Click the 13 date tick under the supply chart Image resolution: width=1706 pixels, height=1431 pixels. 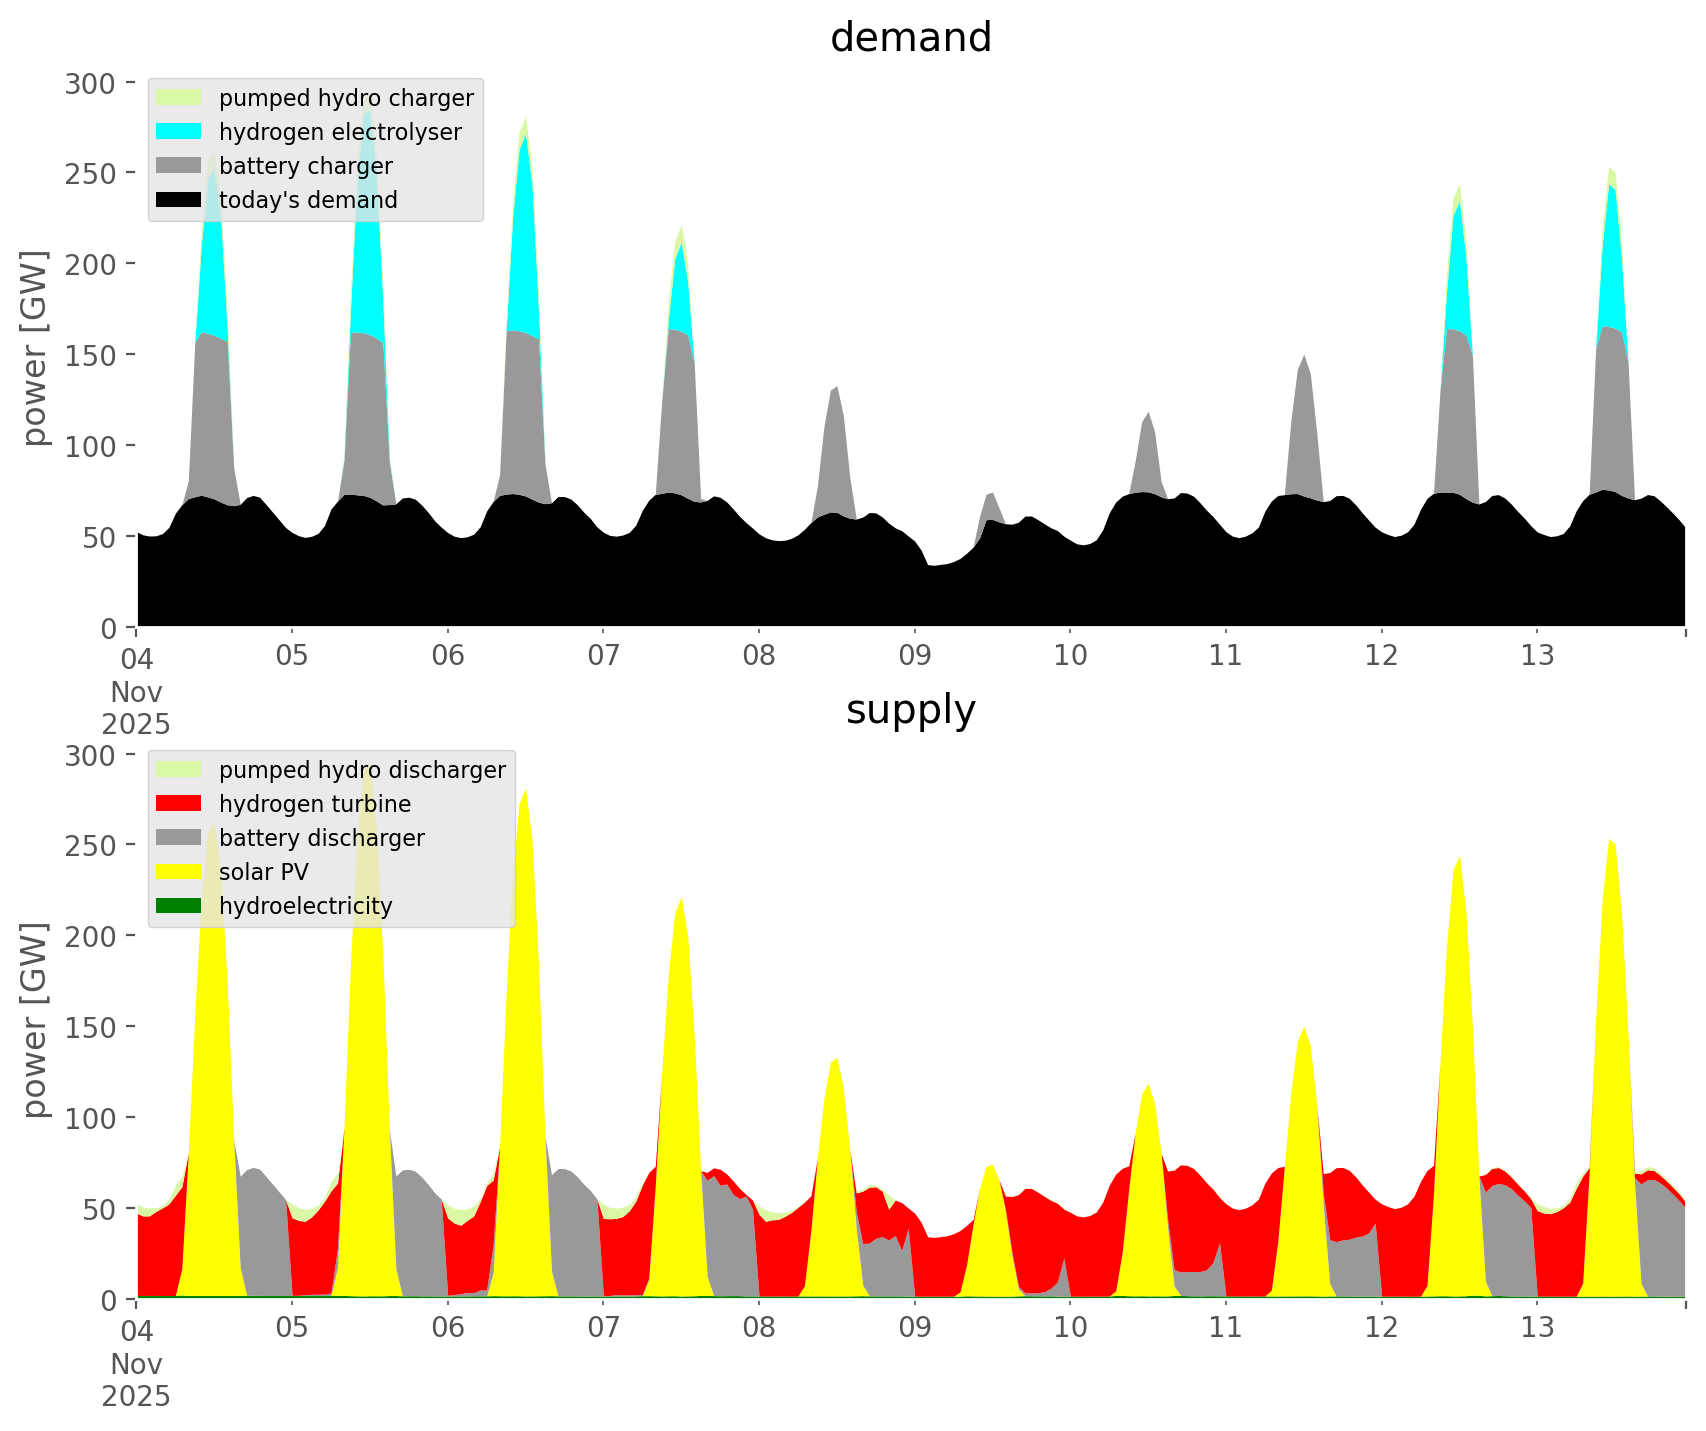click(1537, 1328)
